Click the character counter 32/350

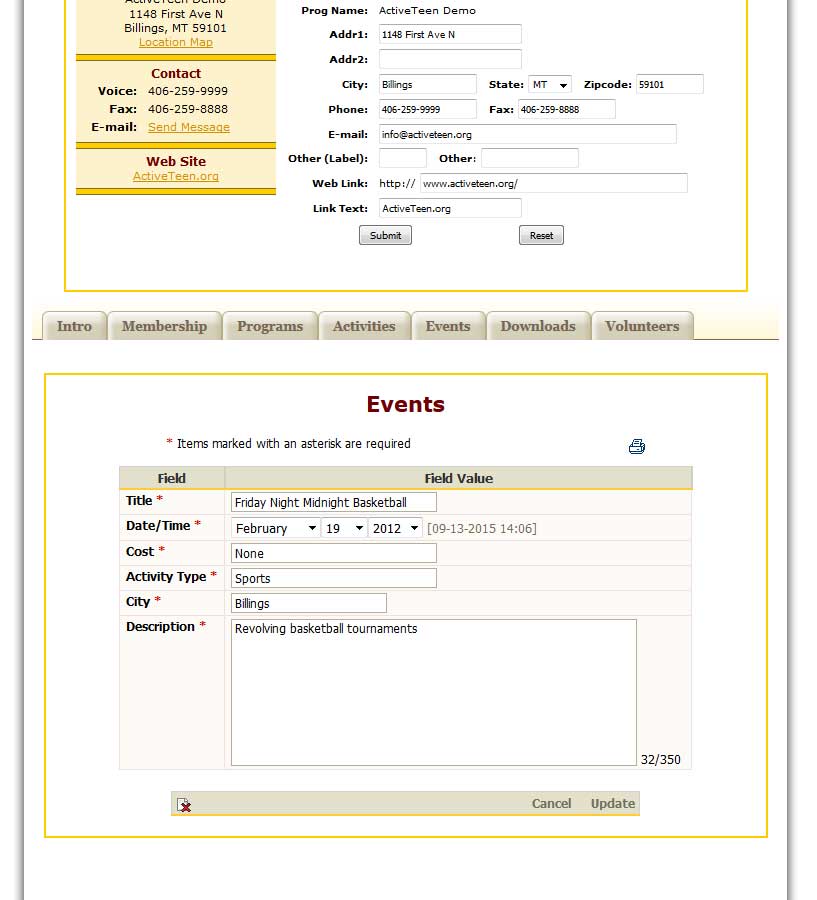660,759
